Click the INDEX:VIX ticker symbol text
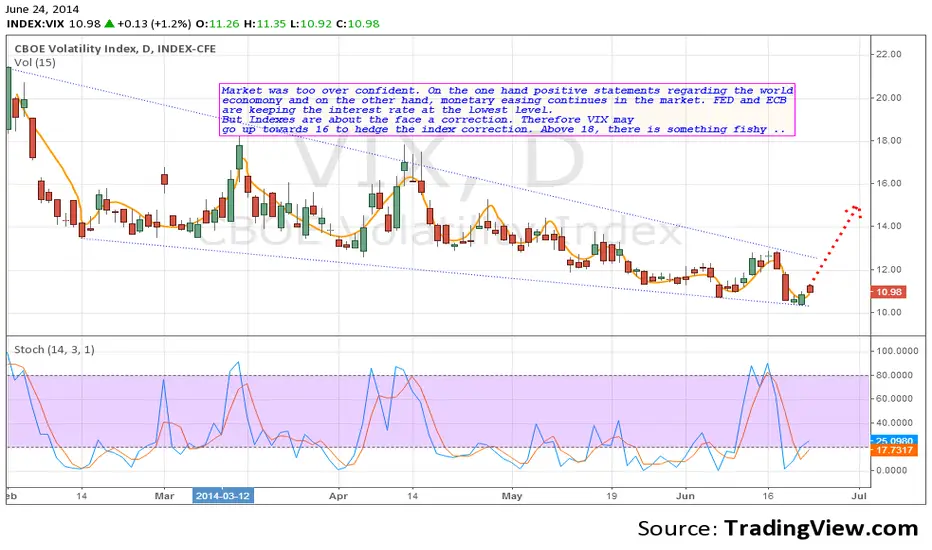The width and height of the screenshot is (932, 550). click(x=36, y=24)
